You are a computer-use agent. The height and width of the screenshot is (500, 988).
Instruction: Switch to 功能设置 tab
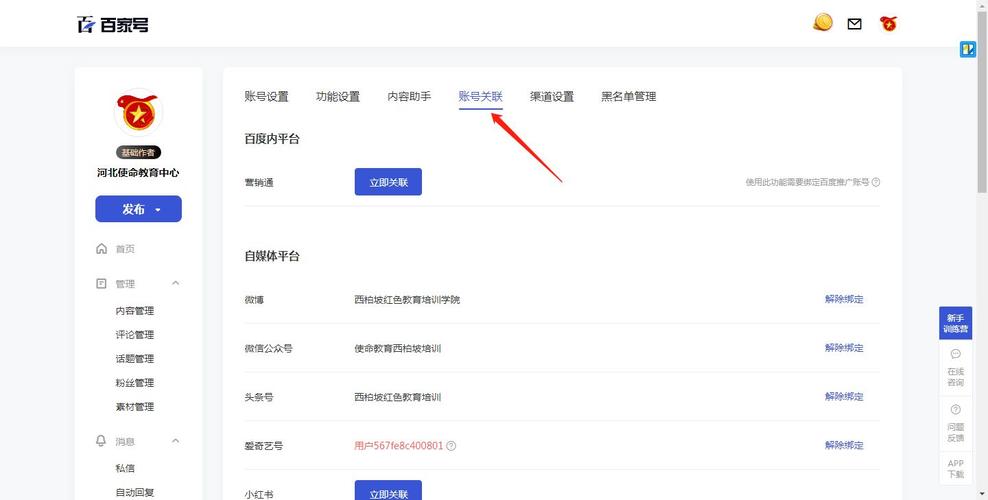[x=338, y=97]
